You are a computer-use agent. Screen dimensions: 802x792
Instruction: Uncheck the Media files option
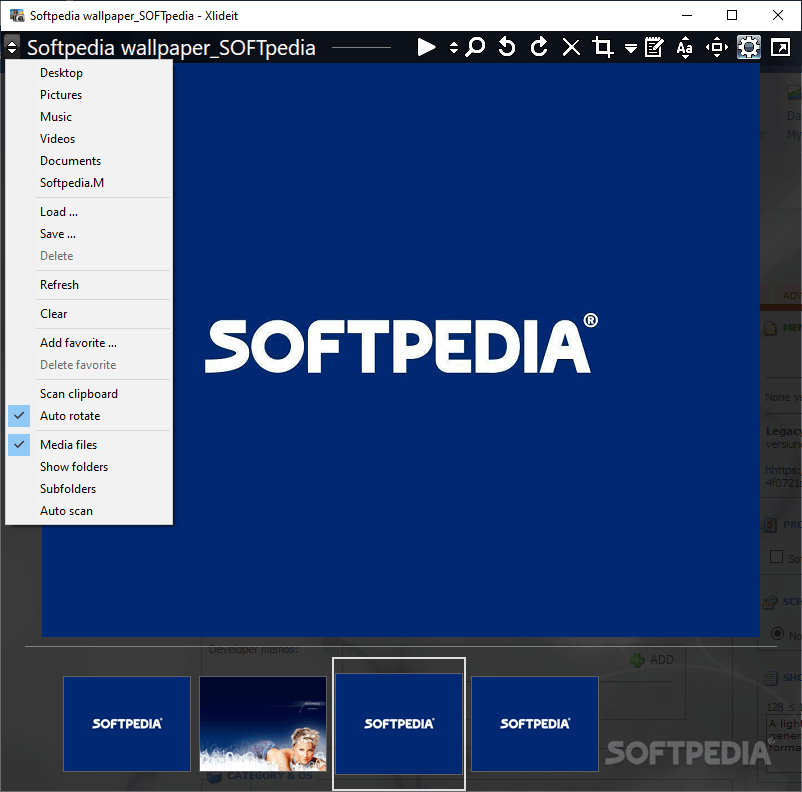coord(69,444)
